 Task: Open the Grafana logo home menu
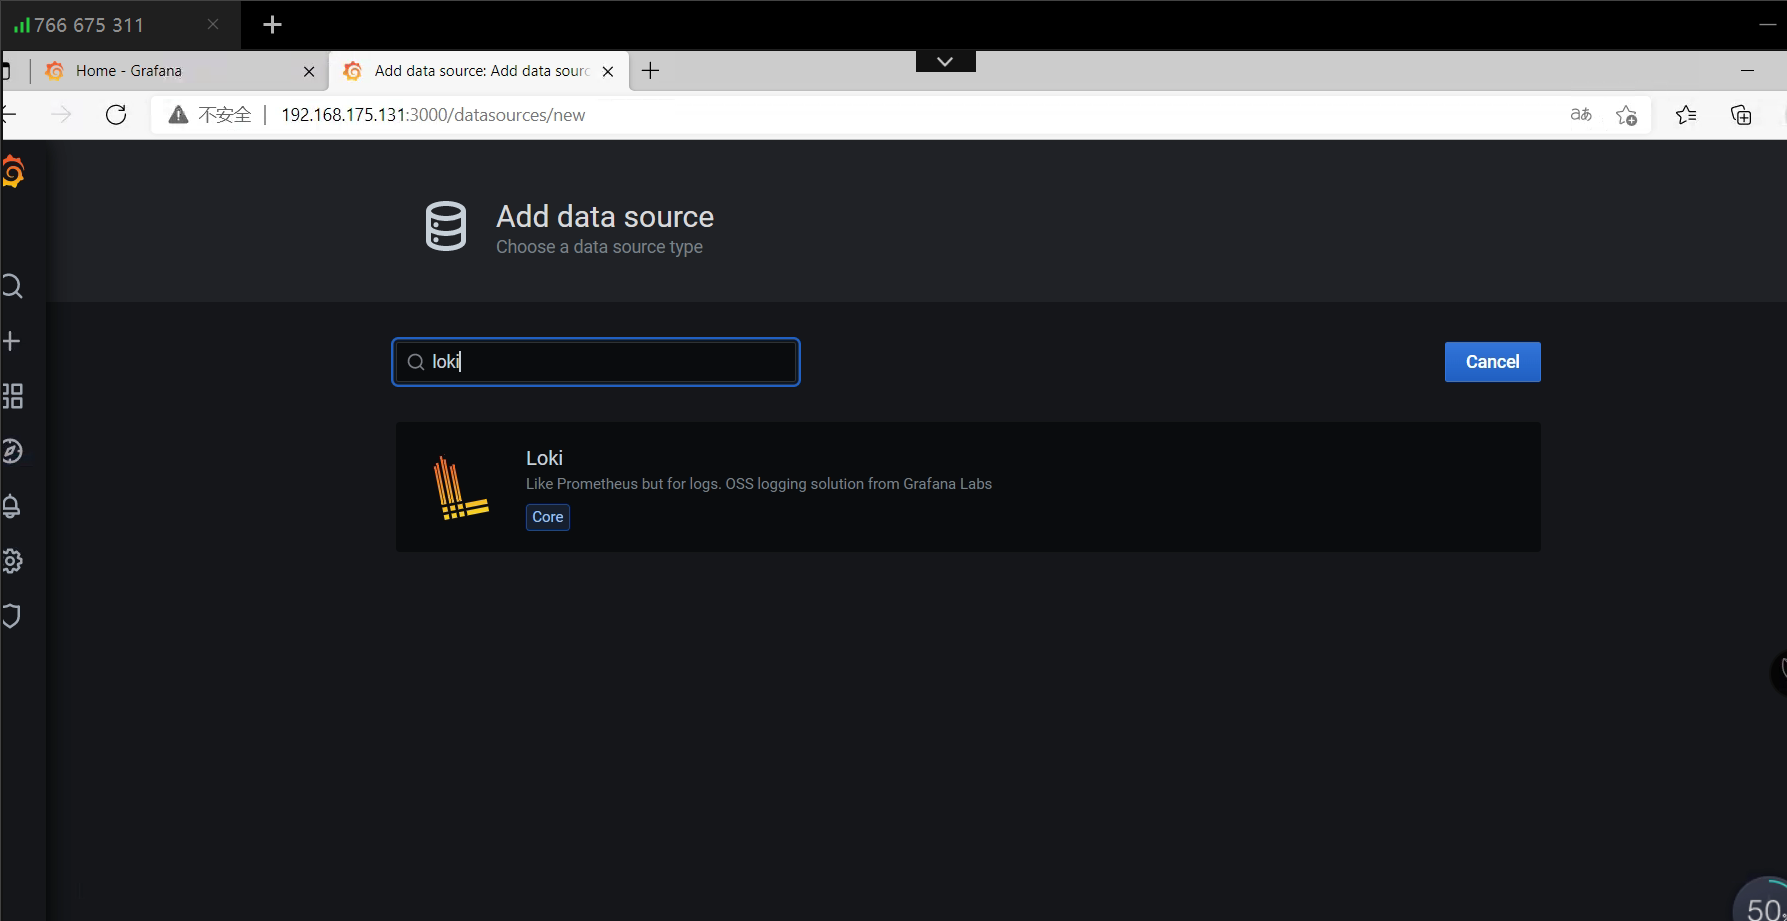(x=12, y=172)
